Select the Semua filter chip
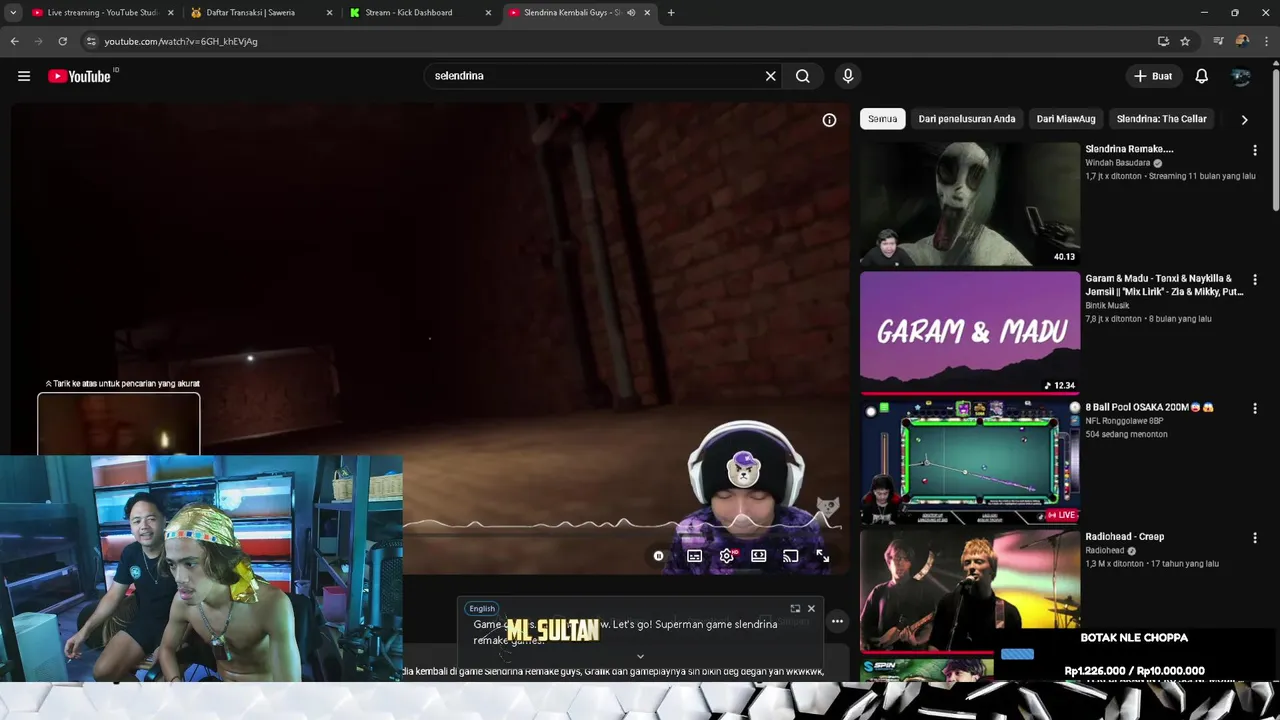 coord(882,119)
